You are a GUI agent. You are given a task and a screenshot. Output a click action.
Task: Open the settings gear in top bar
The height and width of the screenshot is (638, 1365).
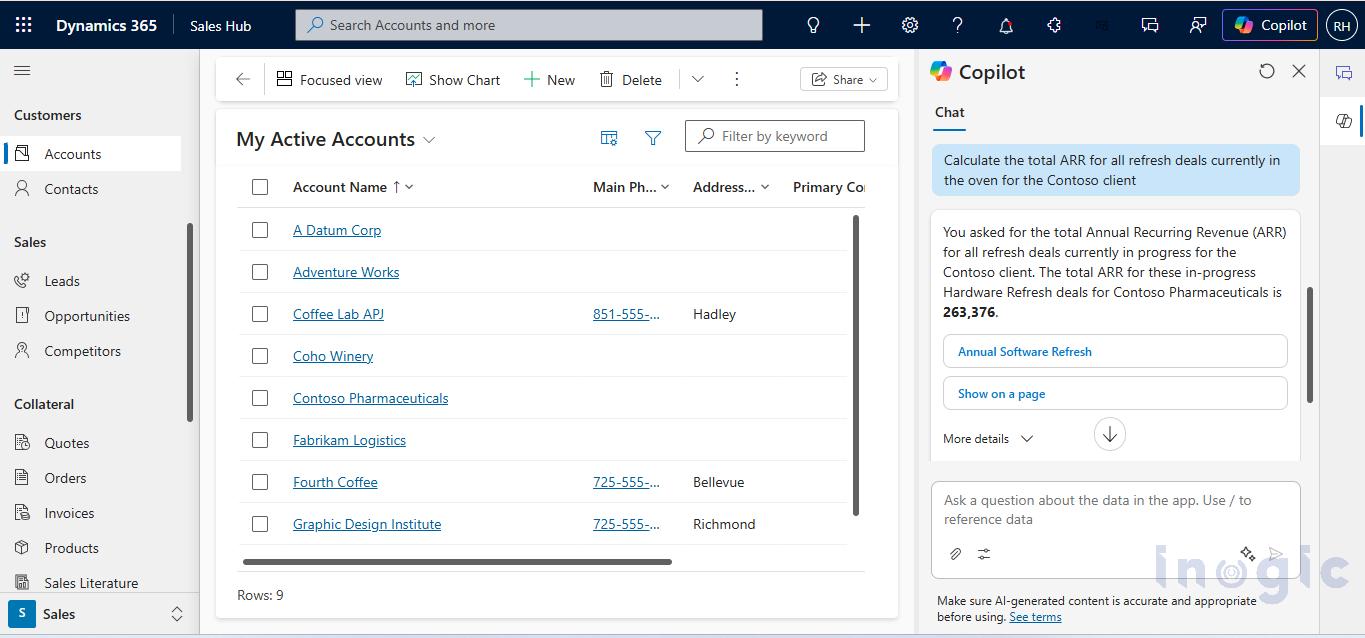(x=909, y=25)
